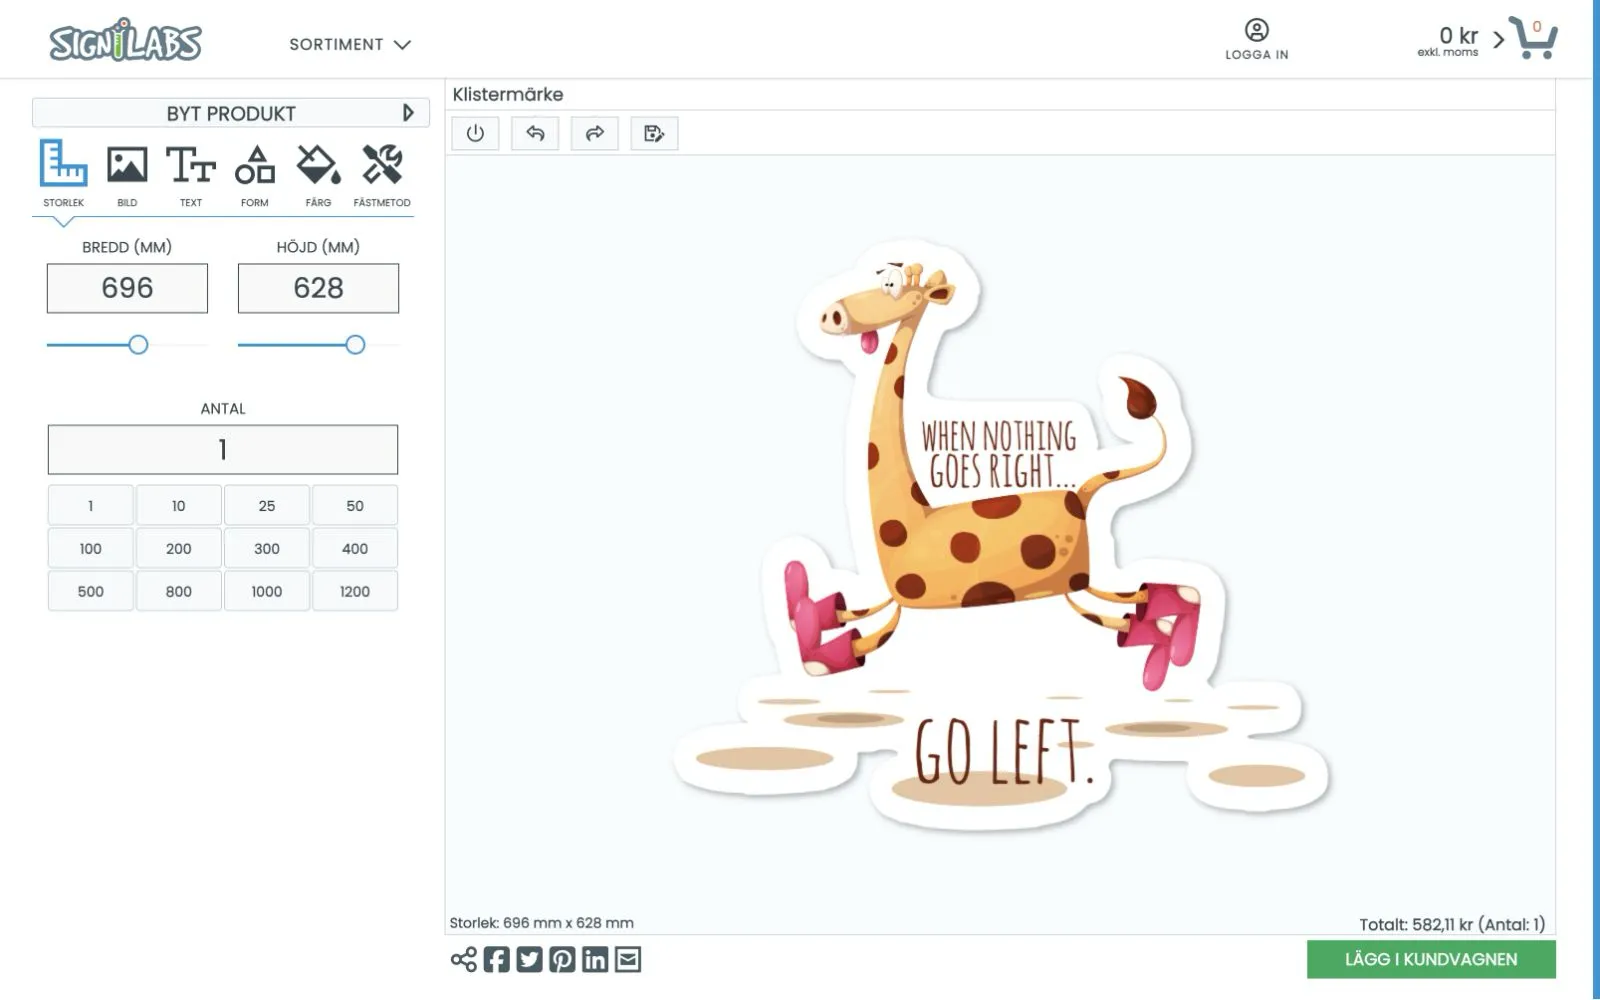Click the Klistermärke title text
1600x1000 pixels.
click(x=508, y=94)
